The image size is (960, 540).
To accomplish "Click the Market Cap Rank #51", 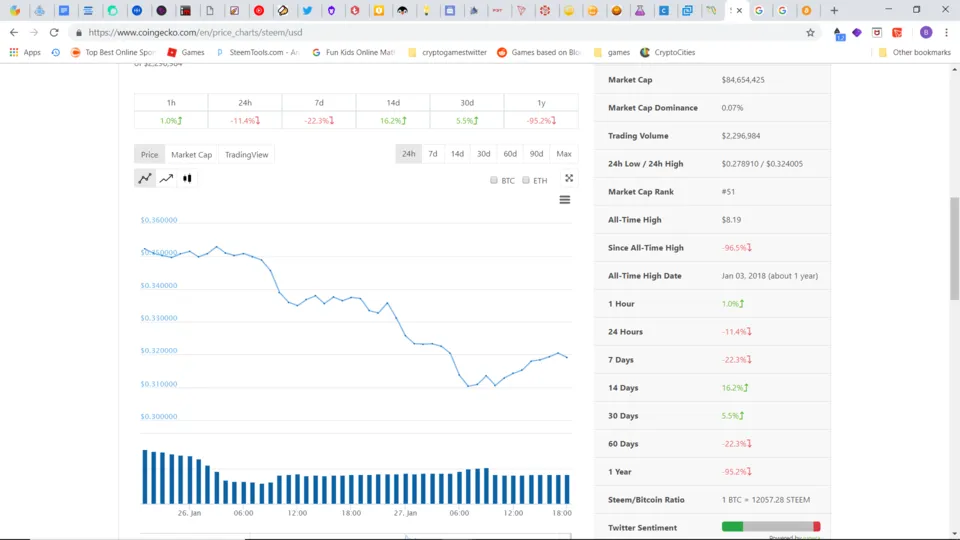I will (x=728, y=192).
